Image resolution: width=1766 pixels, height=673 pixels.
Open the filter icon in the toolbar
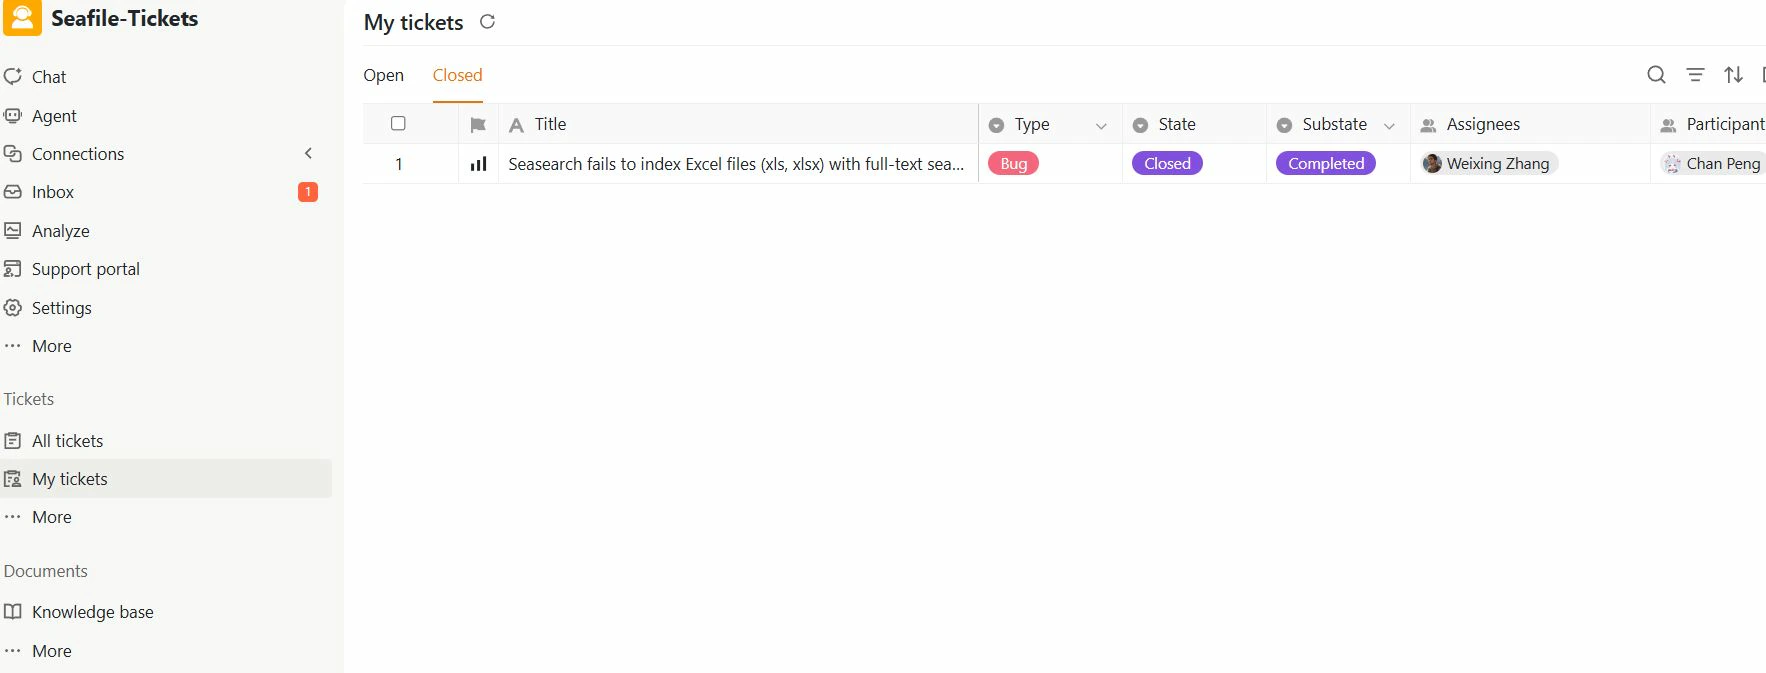1695,75
